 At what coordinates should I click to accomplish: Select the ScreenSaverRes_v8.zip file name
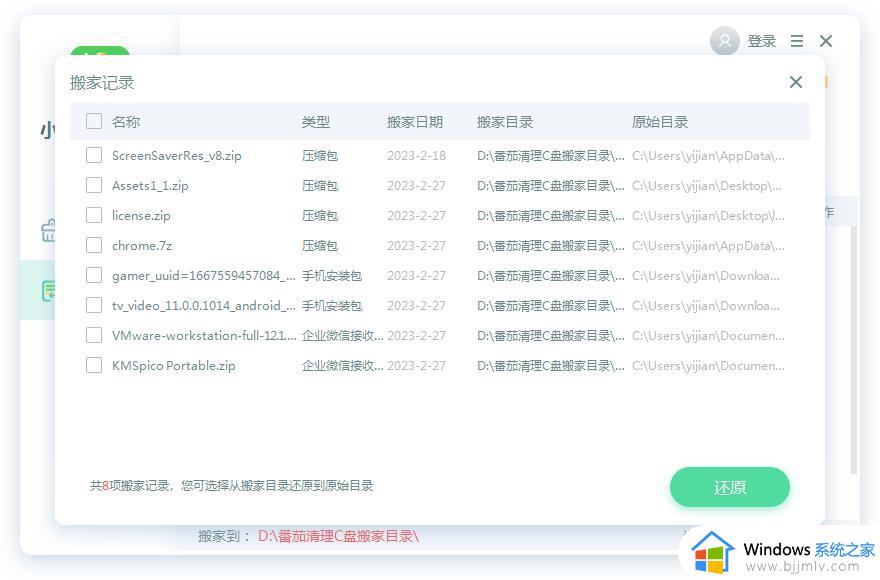[177, 156]
